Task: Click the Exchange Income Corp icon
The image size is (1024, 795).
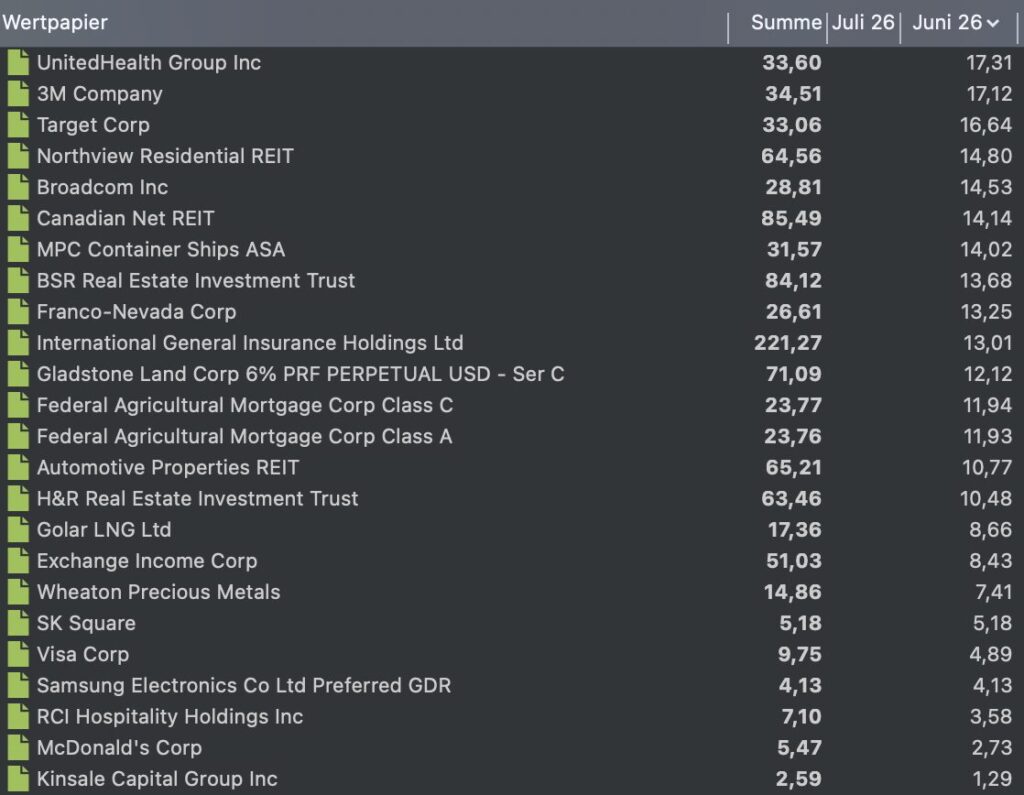Action: [18, 561]
